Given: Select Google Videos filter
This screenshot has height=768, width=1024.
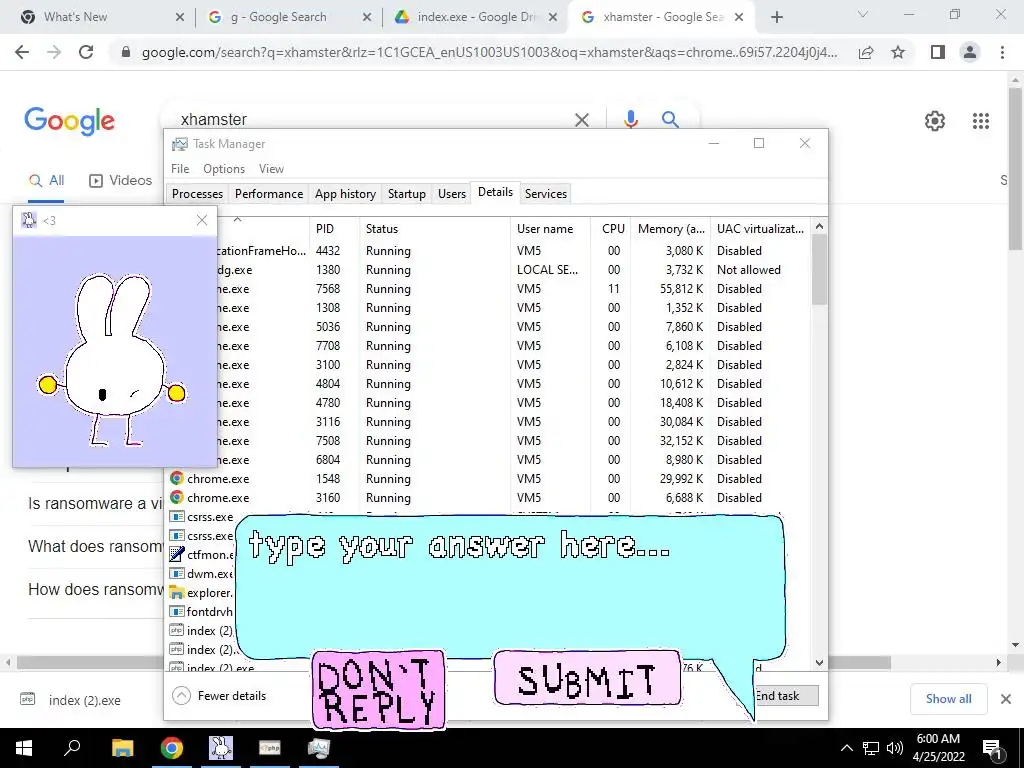Looking at the screenshot, I should point(120,180).
